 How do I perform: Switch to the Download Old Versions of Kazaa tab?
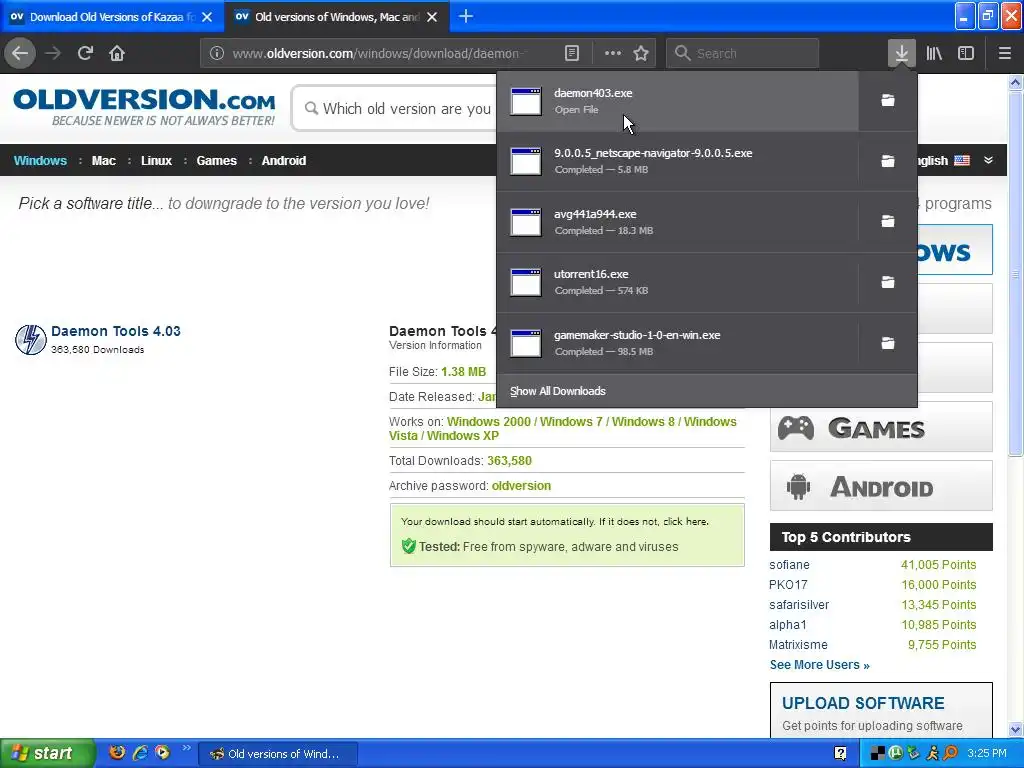pyautogui.click(x=112, y=17)
